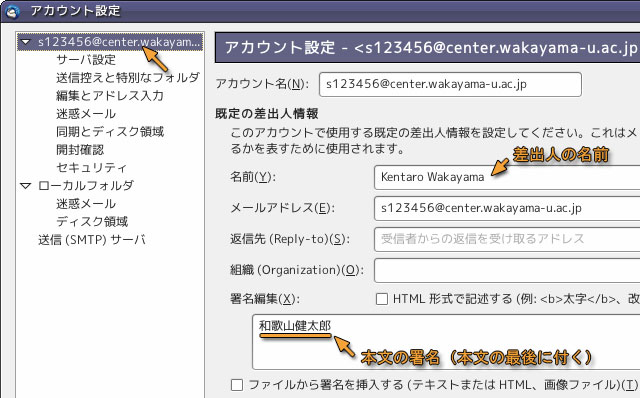
Task: Open サーバ設定 in the account tree
Action: (86, 60)
